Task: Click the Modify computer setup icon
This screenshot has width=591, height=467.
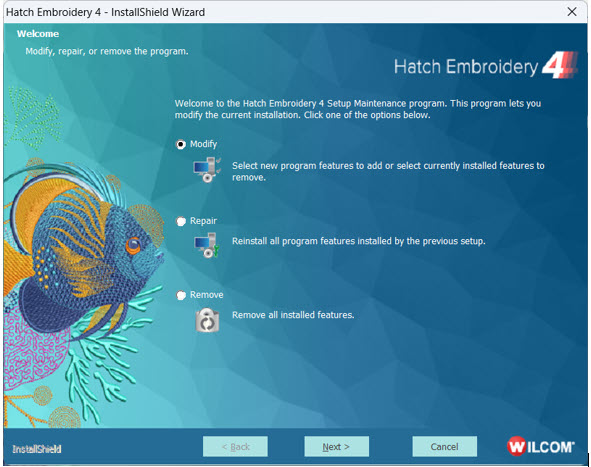Action: (207, 170)
